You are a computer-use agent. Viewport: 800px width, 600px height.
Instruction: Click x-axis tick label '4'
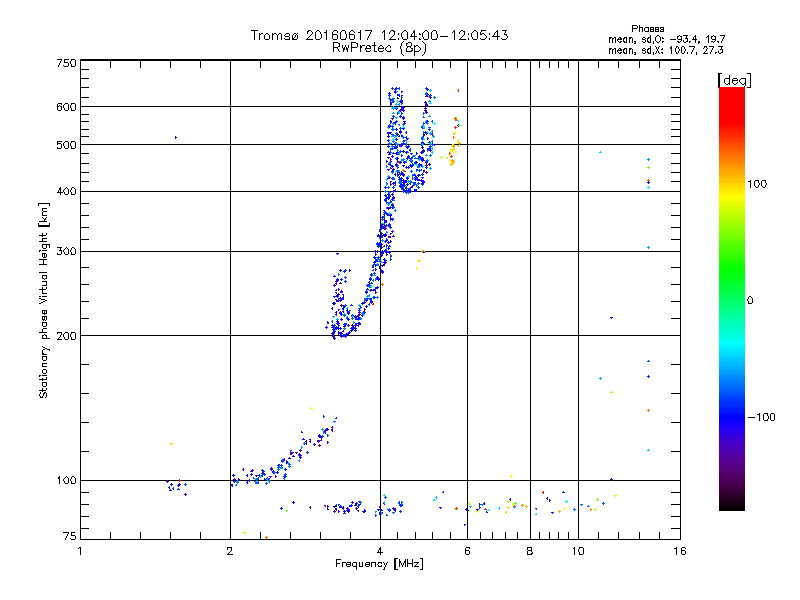[x=380, y=551]
